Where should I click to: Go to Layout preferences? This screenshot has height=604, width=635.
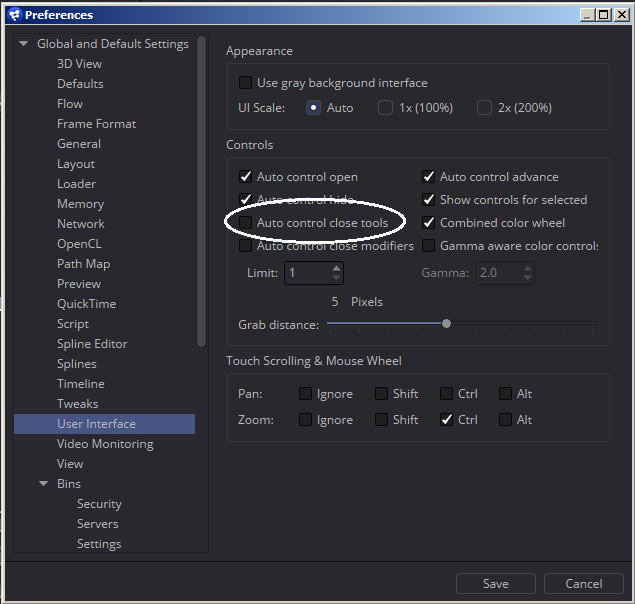pyautogui.click(x=76, y=164)
